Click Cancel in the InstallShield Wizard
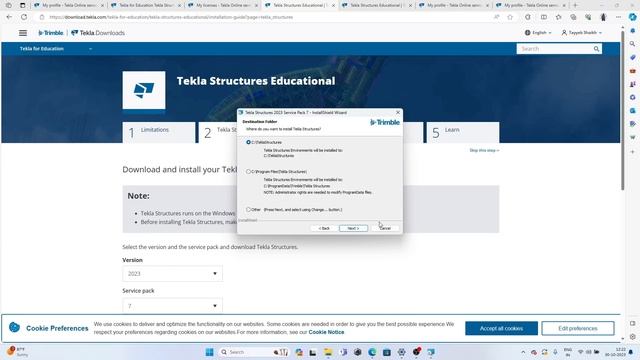Screen dimensions: 640x360 click(x=385, y=228)
